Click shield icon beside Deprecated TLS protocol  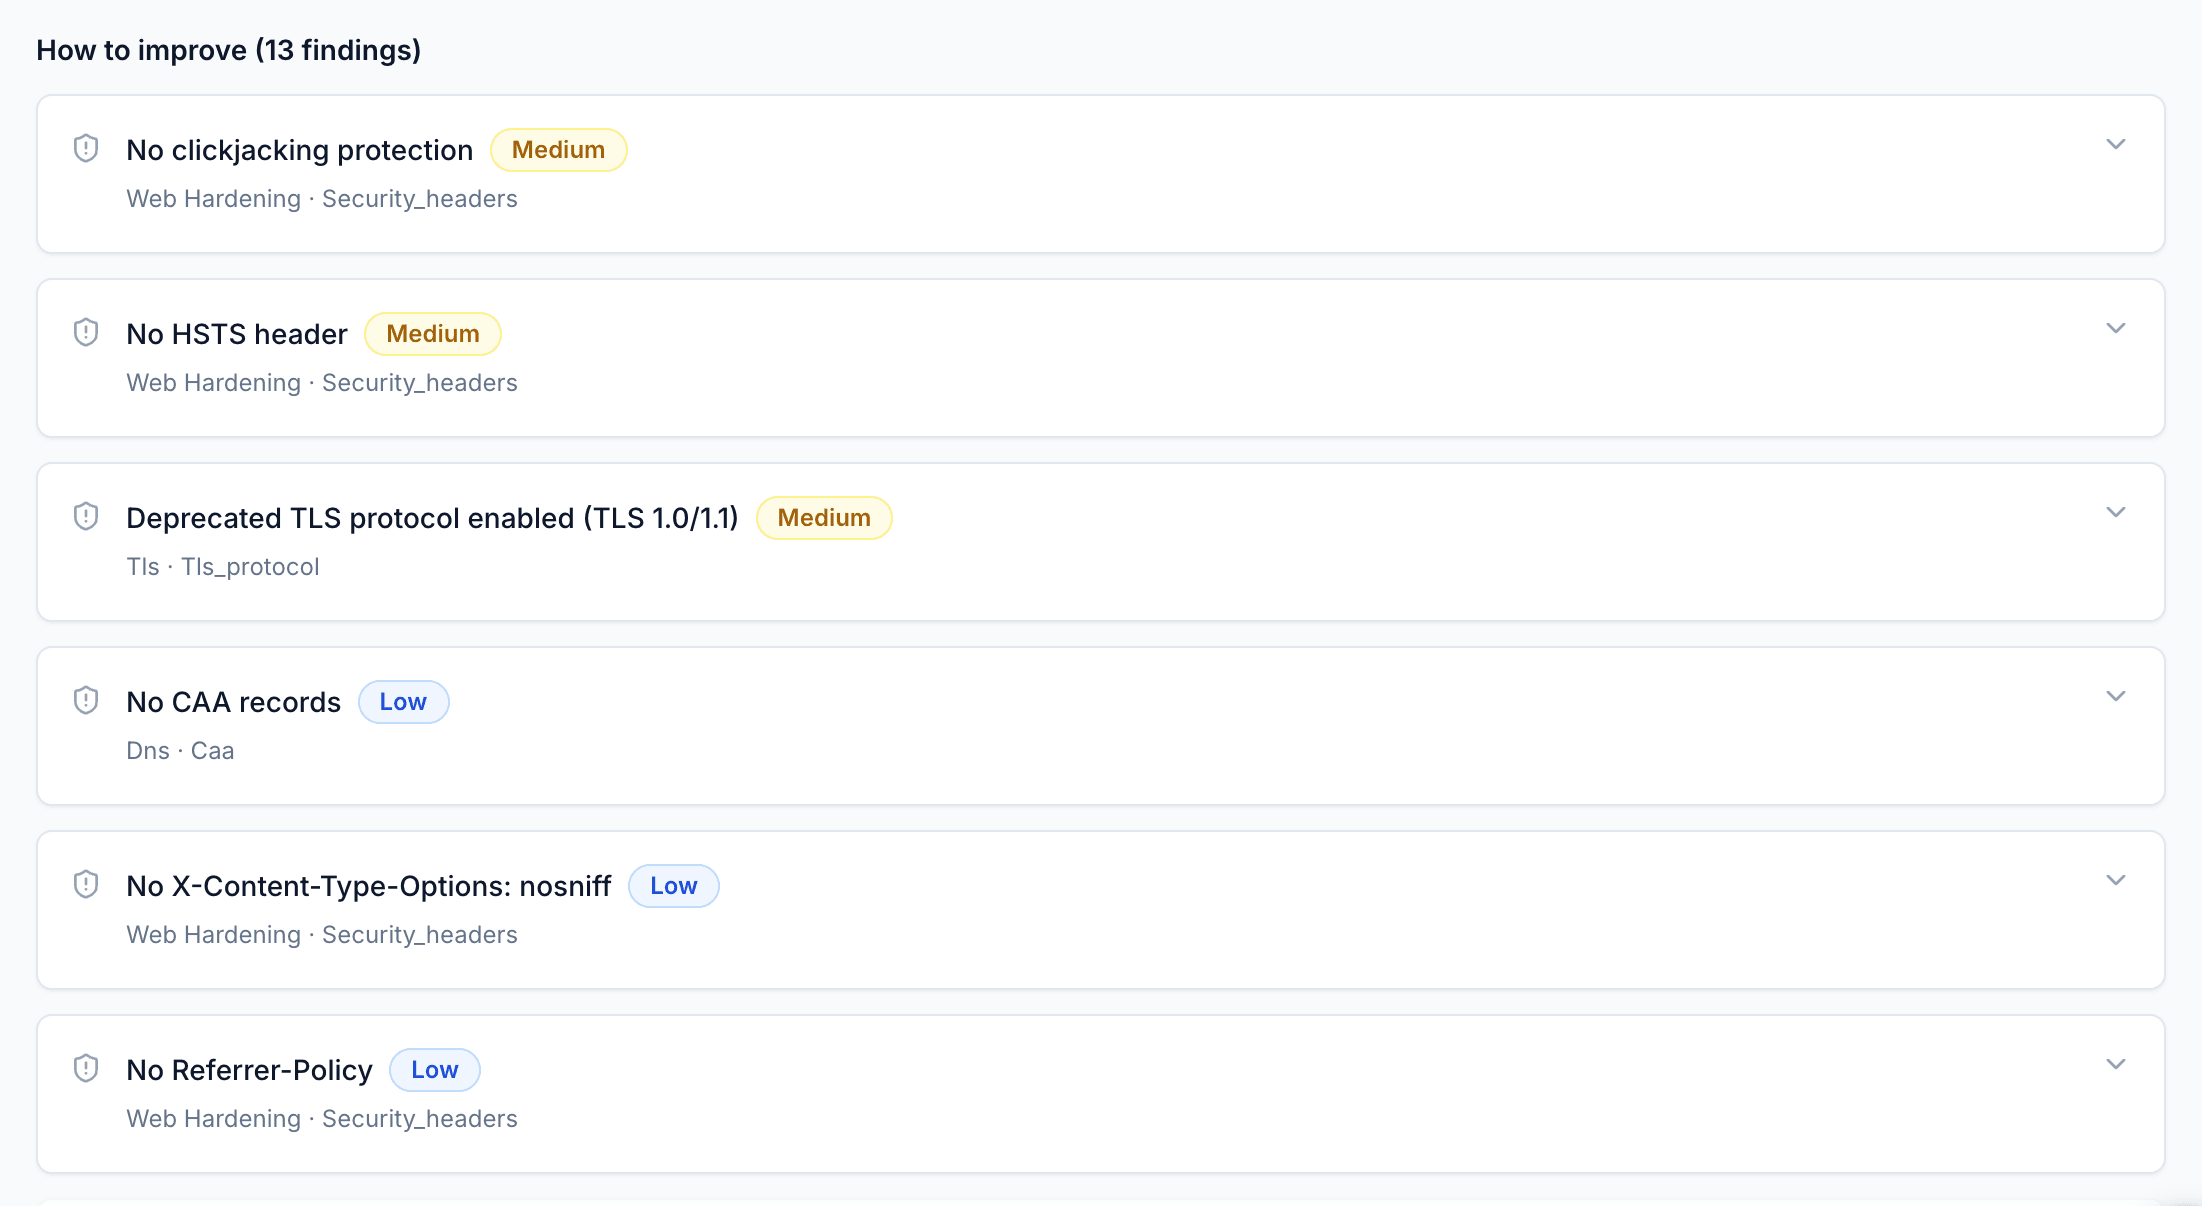coord(86,516)
